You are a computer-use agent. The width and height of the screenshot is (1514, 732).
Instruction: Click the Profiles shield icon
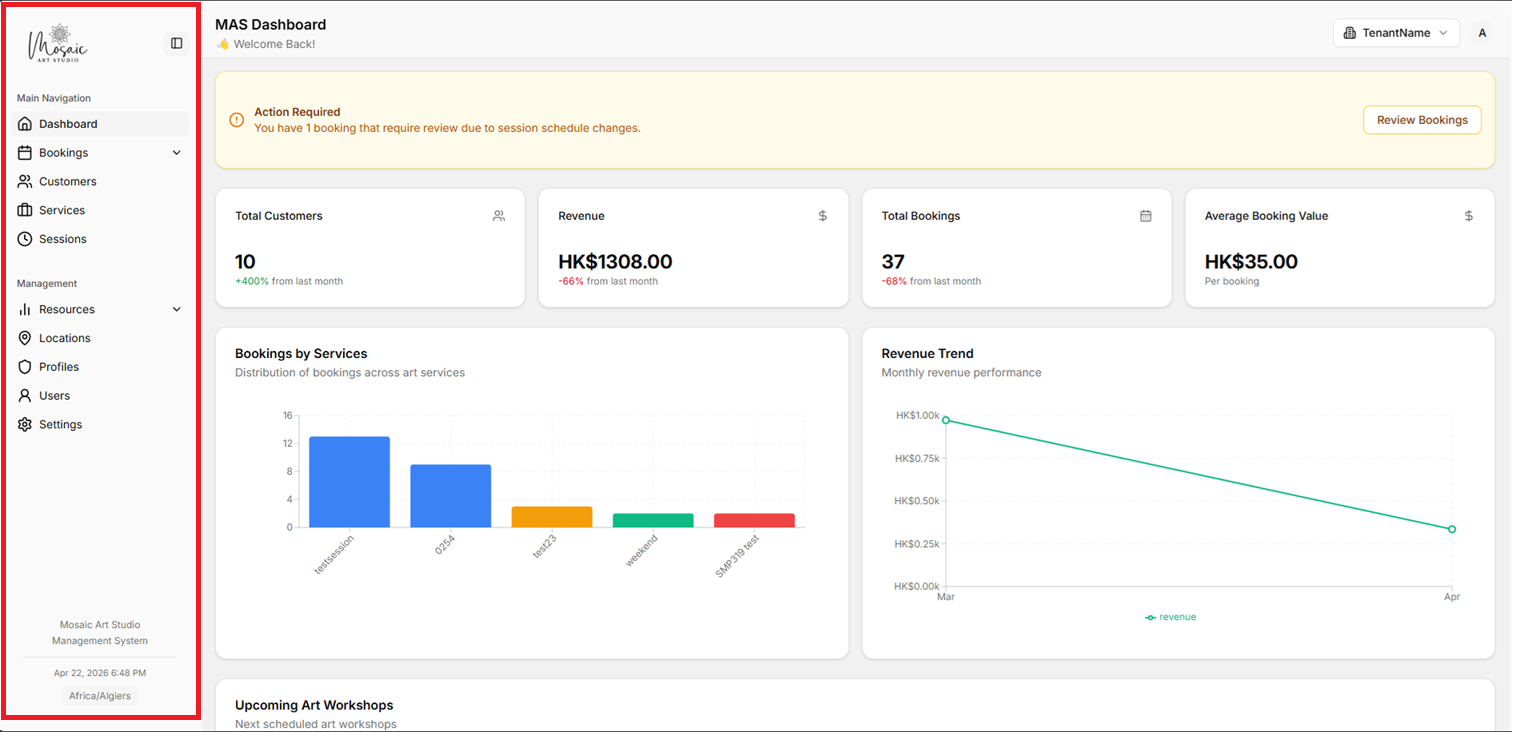pyautogui.click(x=24, y=366)
